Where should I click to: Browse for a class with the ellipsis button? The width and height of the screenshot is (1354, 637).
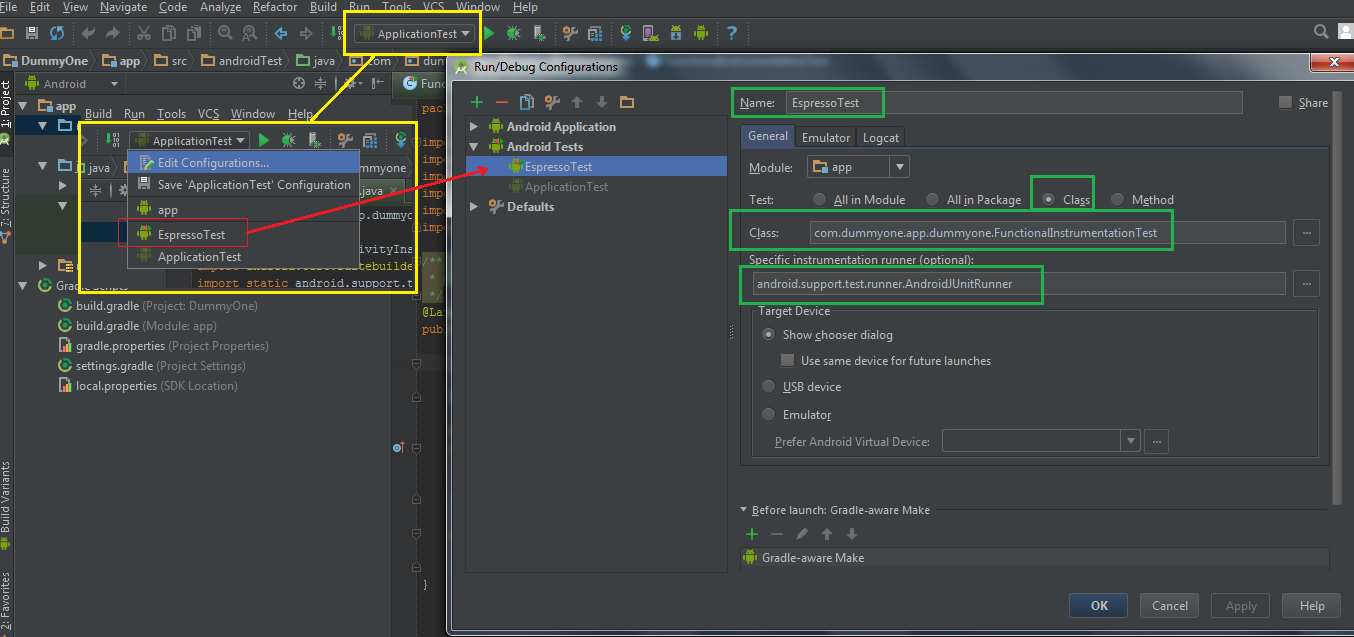[1306, 232]
